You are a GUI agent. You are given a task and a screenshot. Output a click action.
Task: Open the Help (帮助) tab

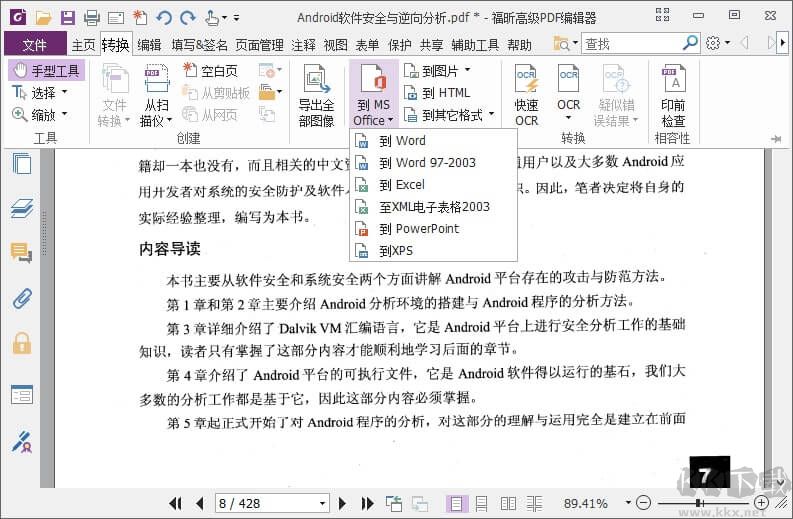point(519,45)
